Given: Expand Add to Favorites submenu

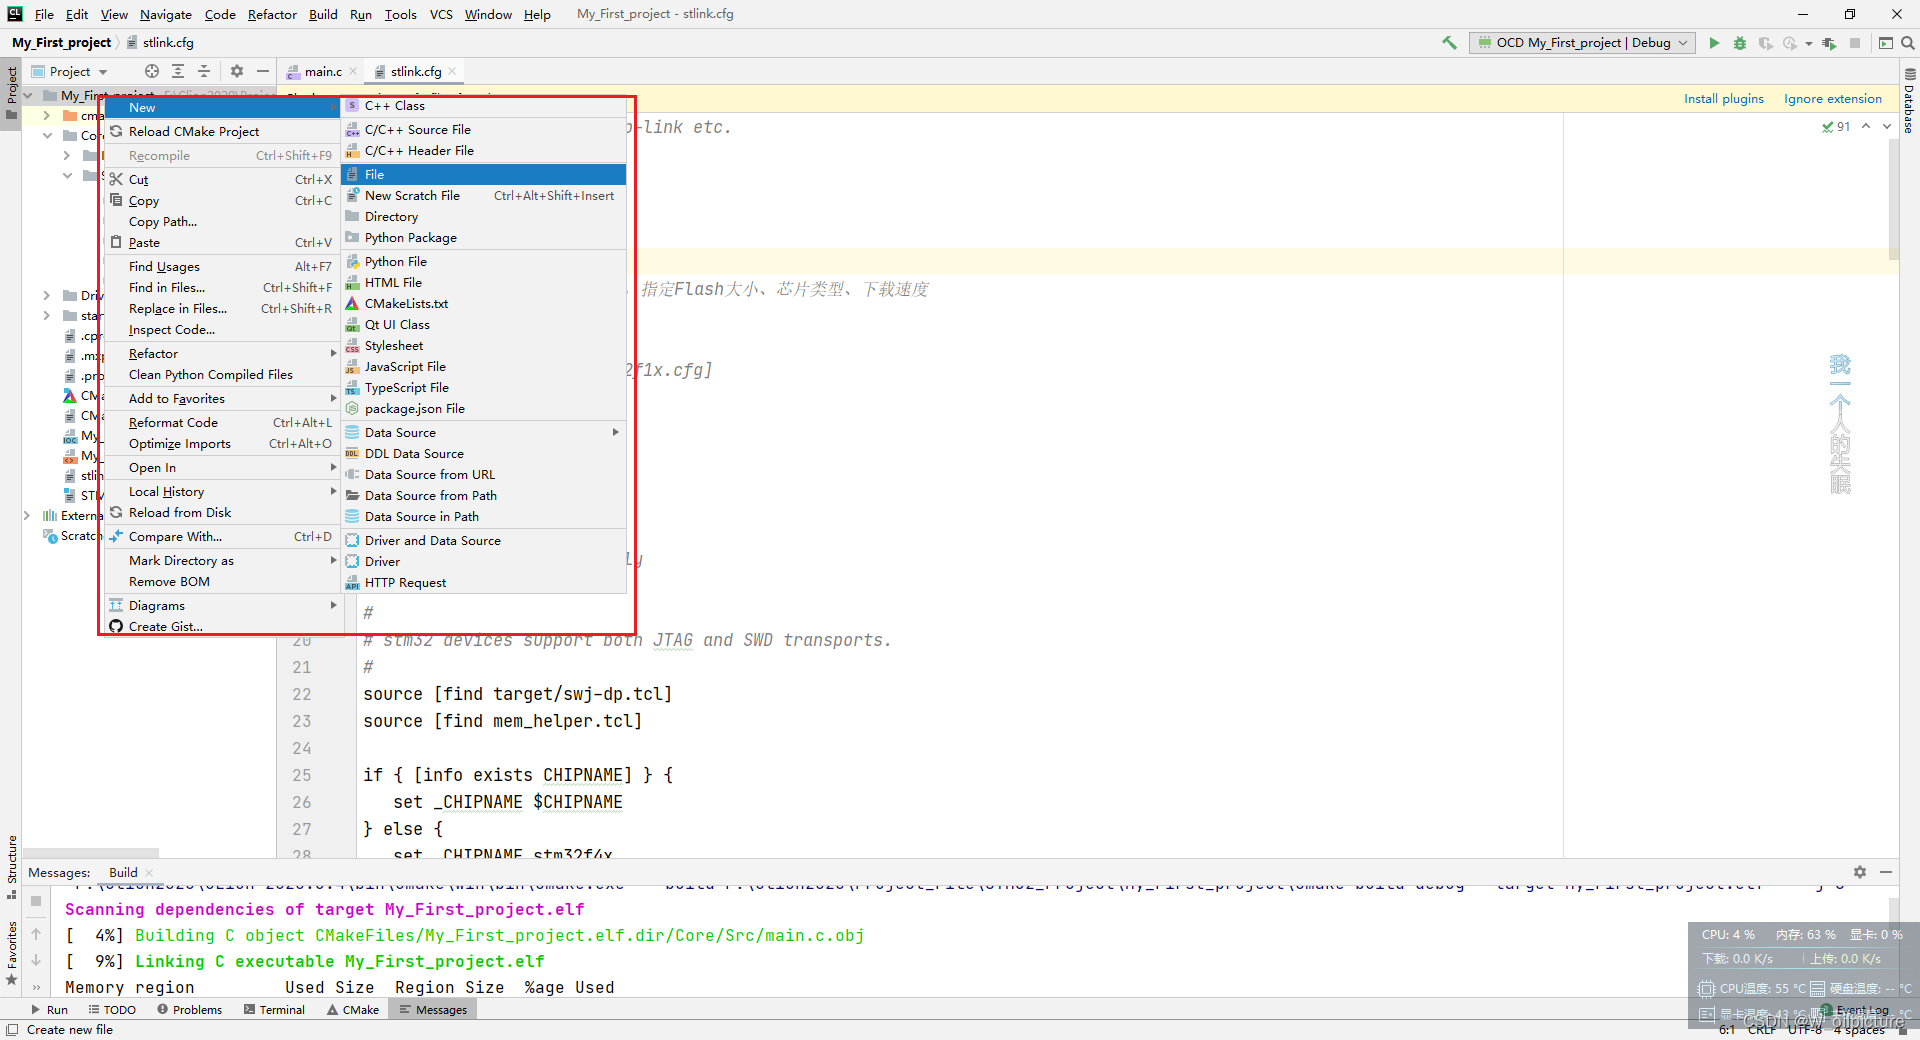Looking at the screenshot, I should click(x=223, y=399).
